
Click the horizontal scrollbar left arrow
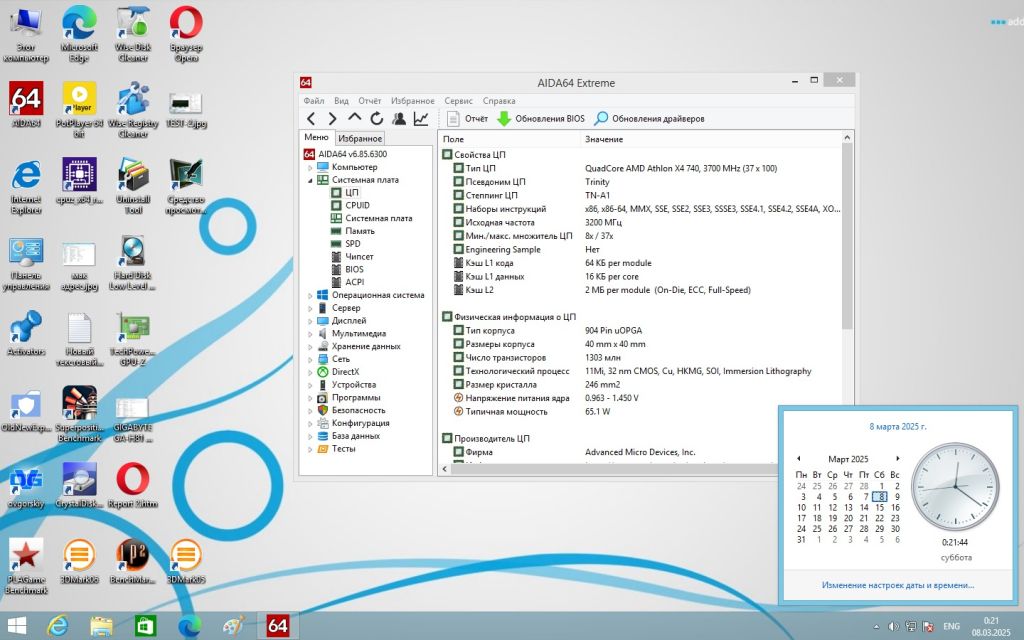point(445,469)
